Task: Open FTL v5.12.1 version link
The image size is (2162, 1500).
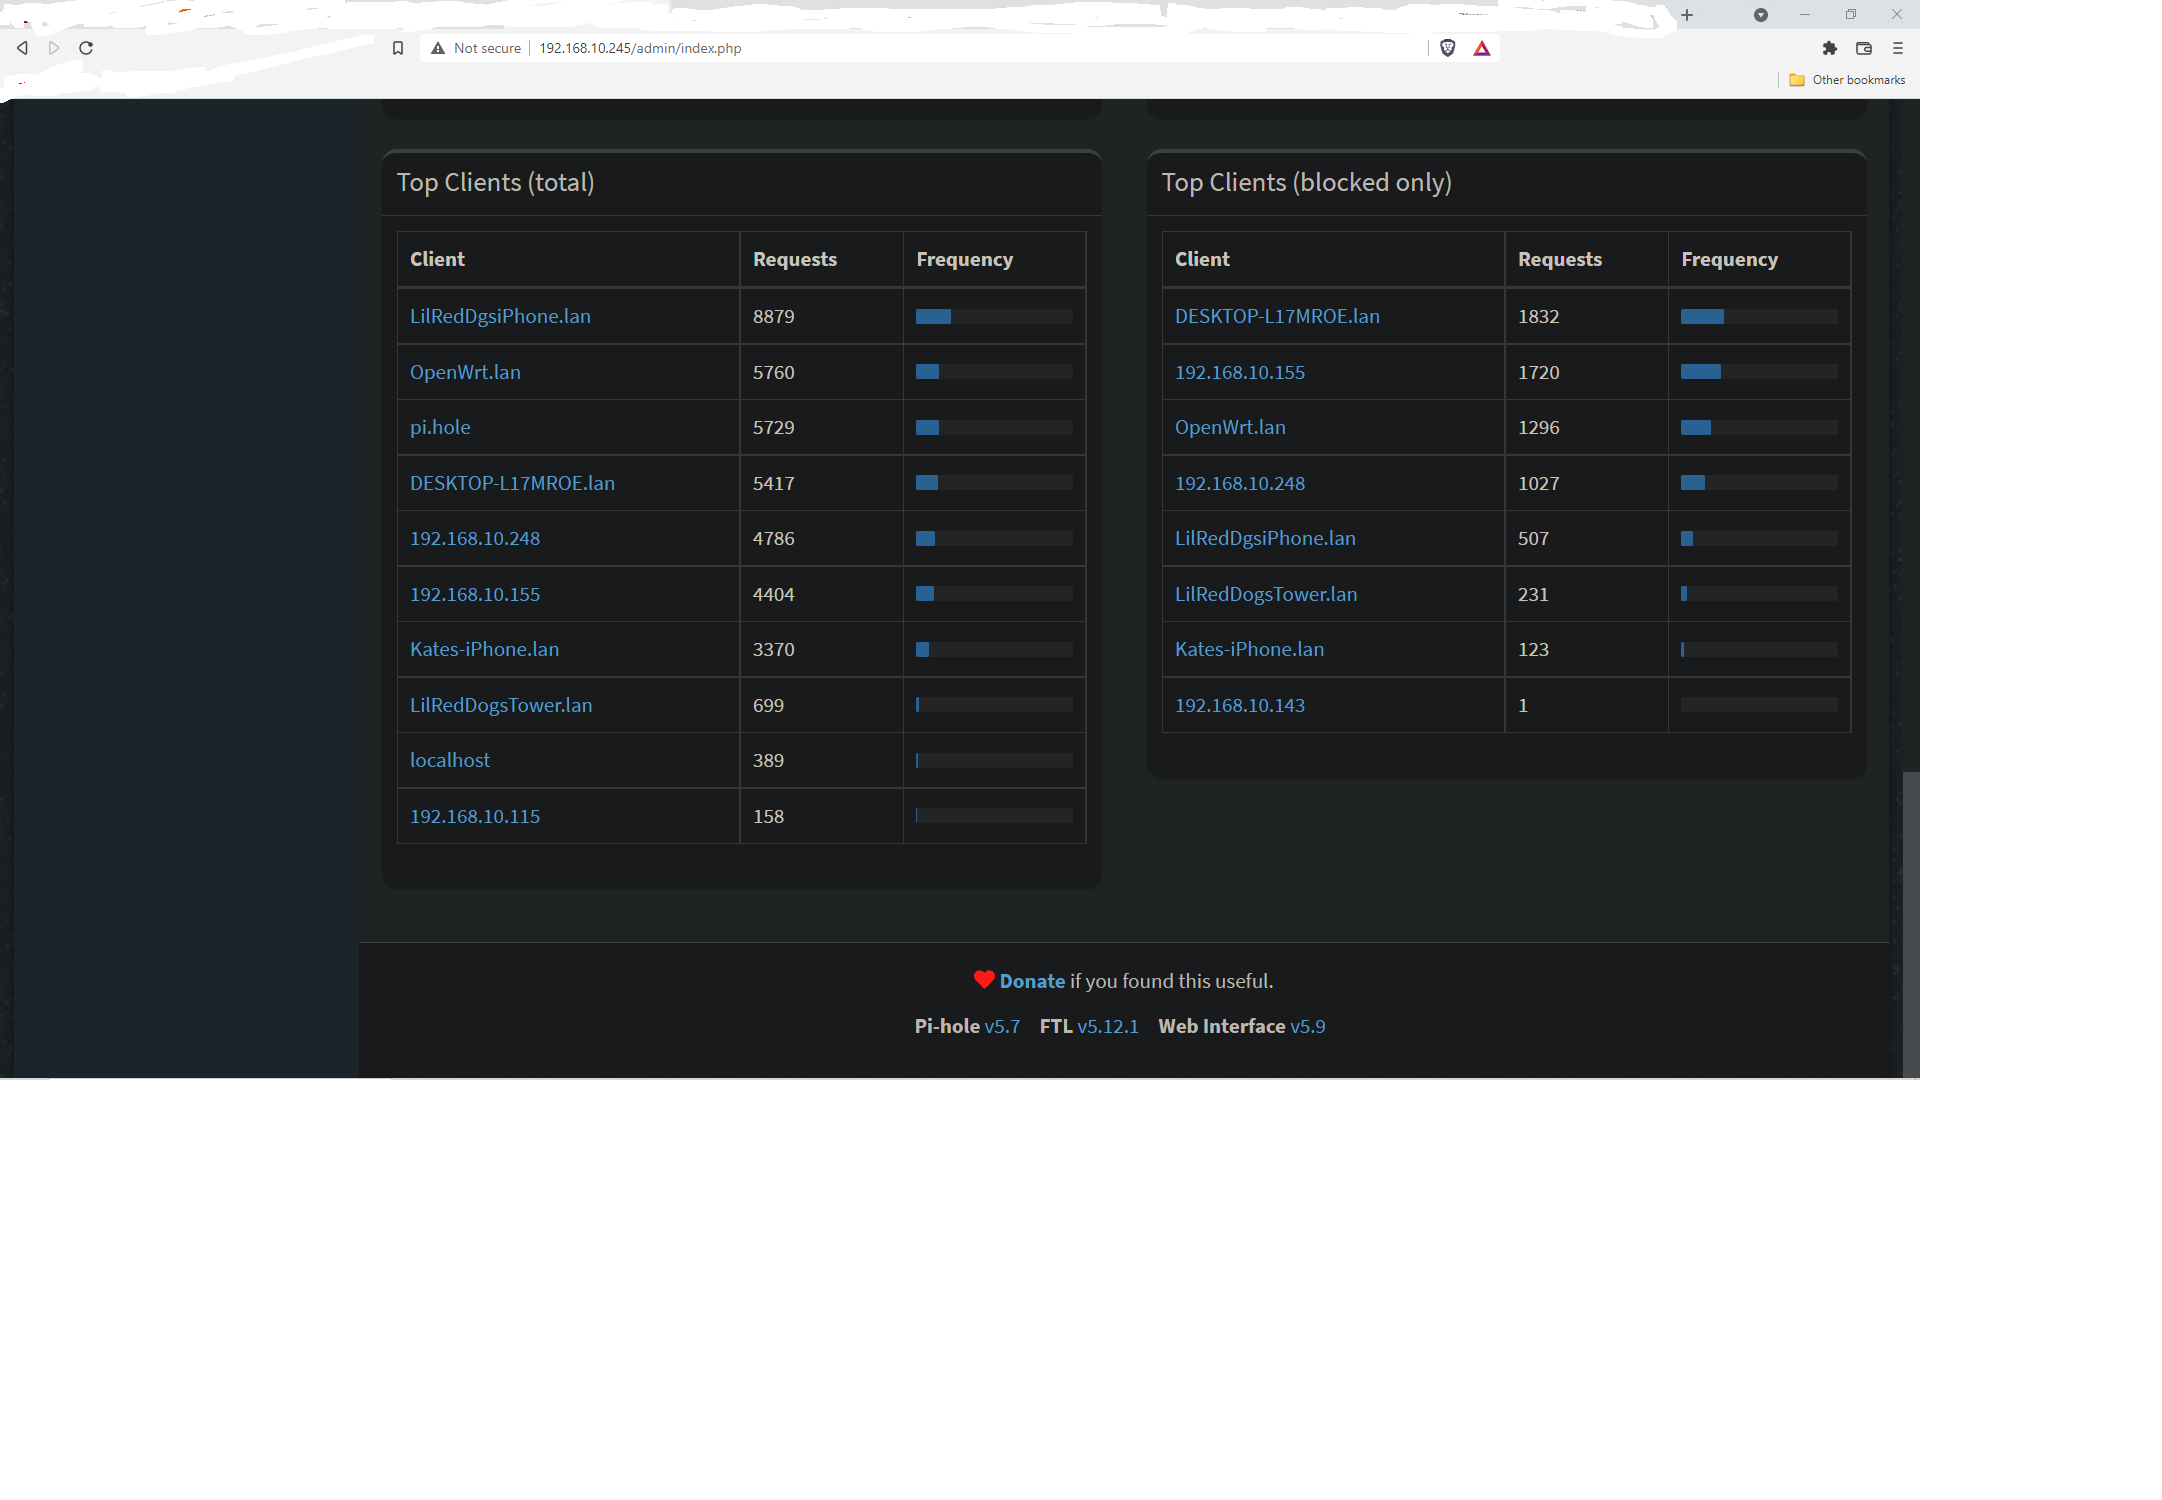Action: pyautogui.click(x=1108, y=1026)
